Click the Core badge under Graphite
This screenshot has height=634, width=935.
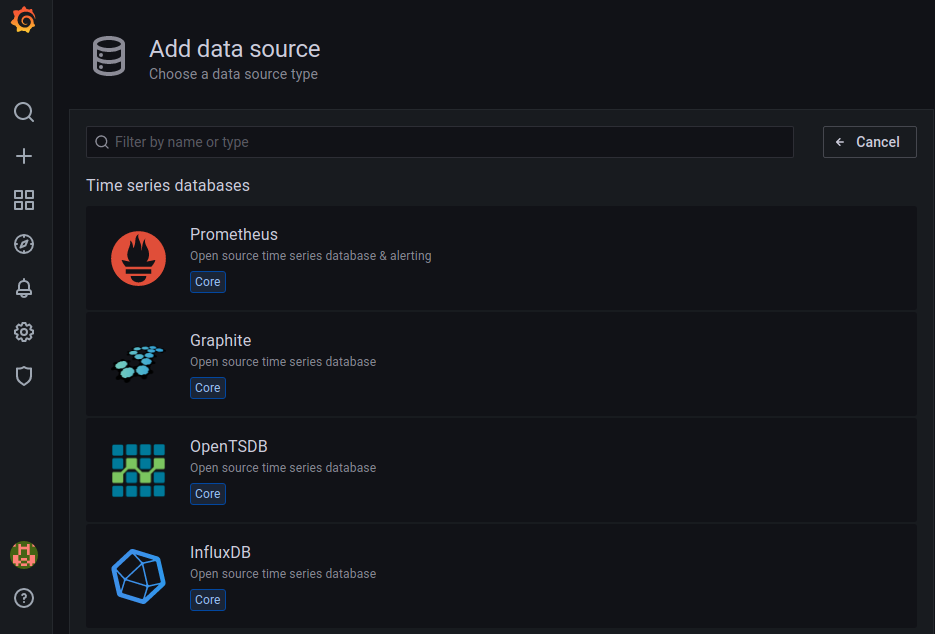click(x=208, y=388)
